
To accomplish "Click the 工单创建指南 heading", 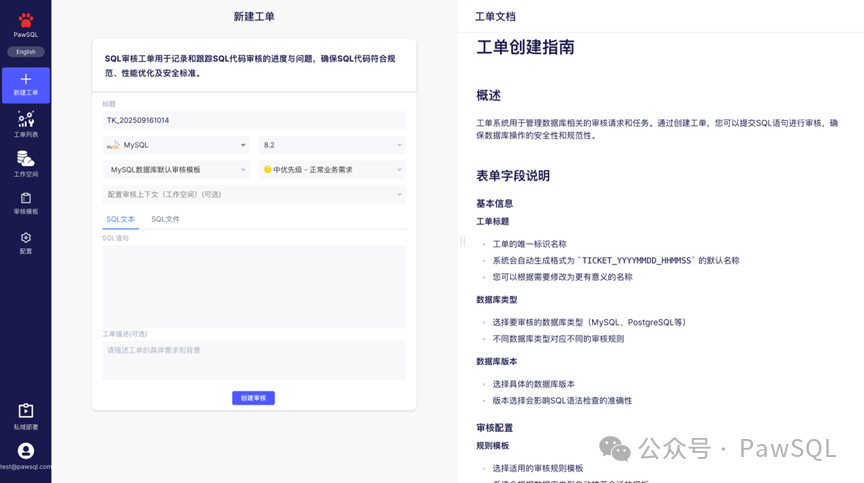I will click(x=525, y=47).
